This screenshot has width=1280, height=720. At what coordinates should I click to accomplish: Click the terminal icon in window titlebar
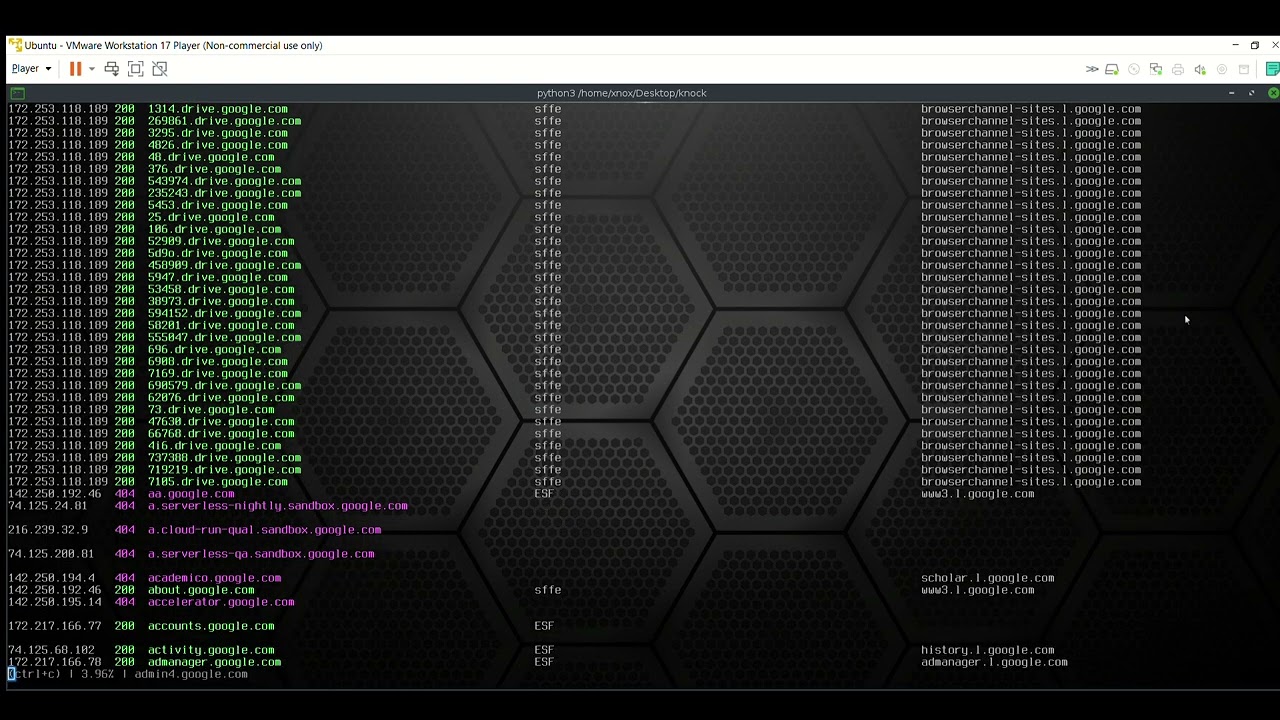[17, 93]
